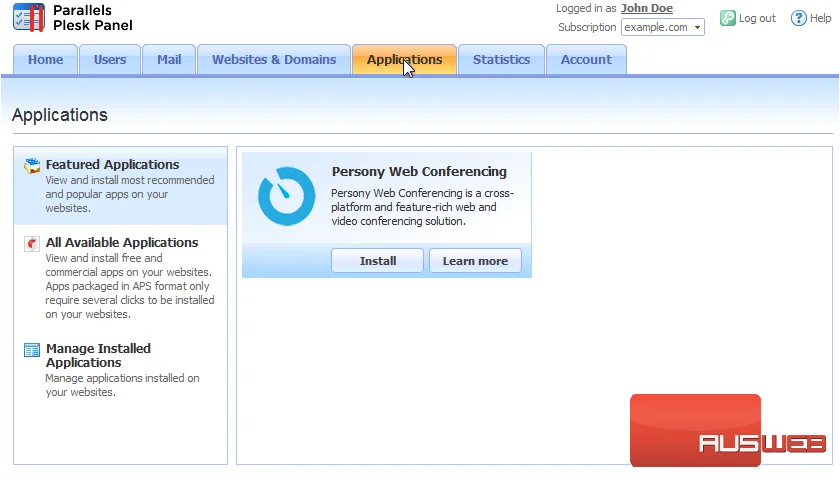Screen dimensions: 840x480
Task: Click the Persony cross-platform description text
Action: [422, 207]
